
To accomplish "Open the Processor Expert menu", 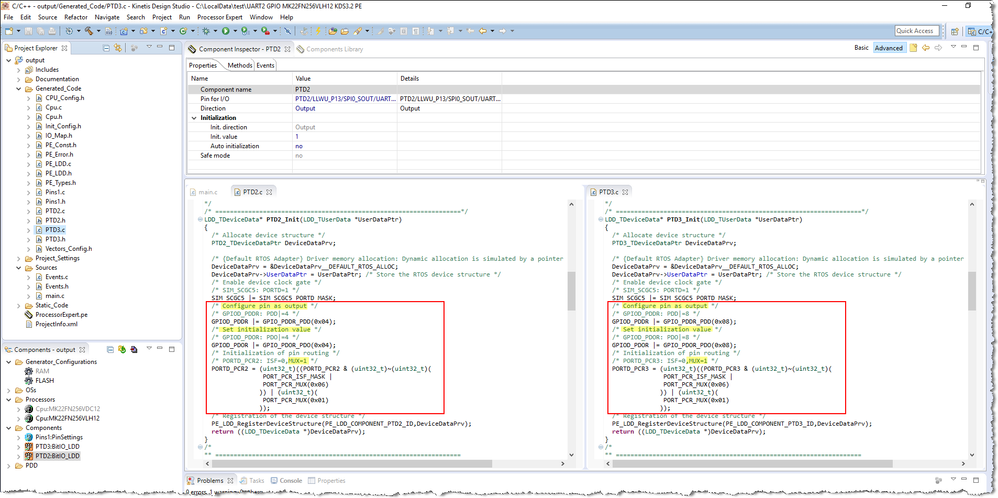I will click(x=220, y=17).
